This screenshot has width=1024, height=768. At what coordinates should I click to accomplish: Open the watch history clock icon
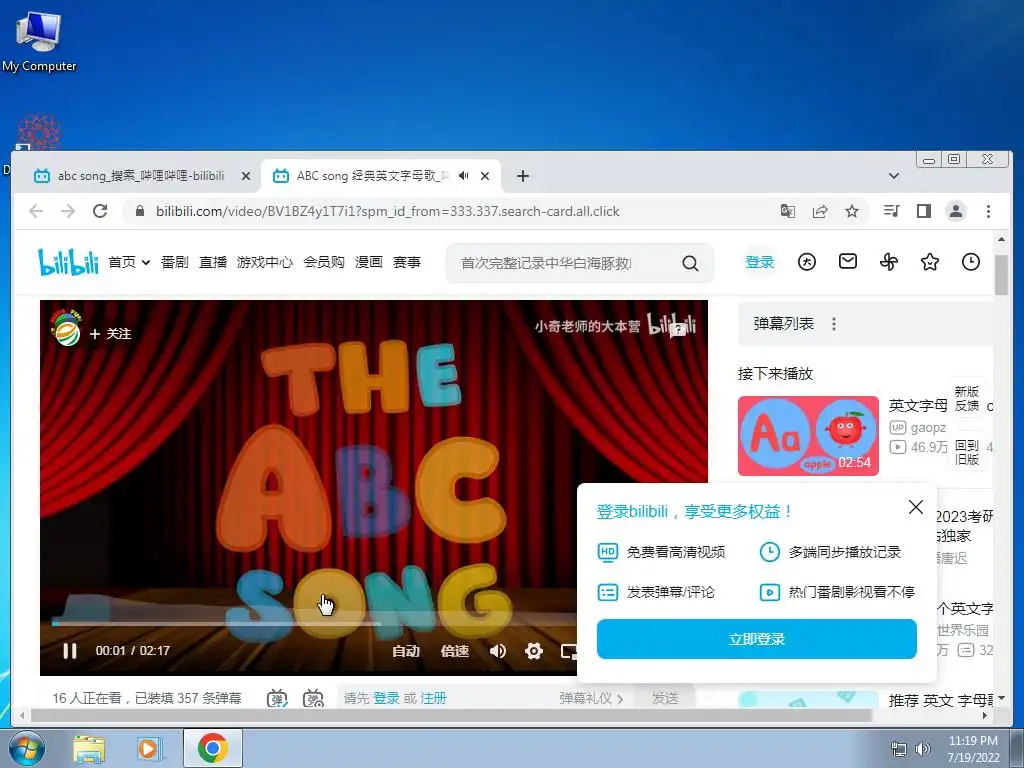pyautogui.click(x=971, y=262)
